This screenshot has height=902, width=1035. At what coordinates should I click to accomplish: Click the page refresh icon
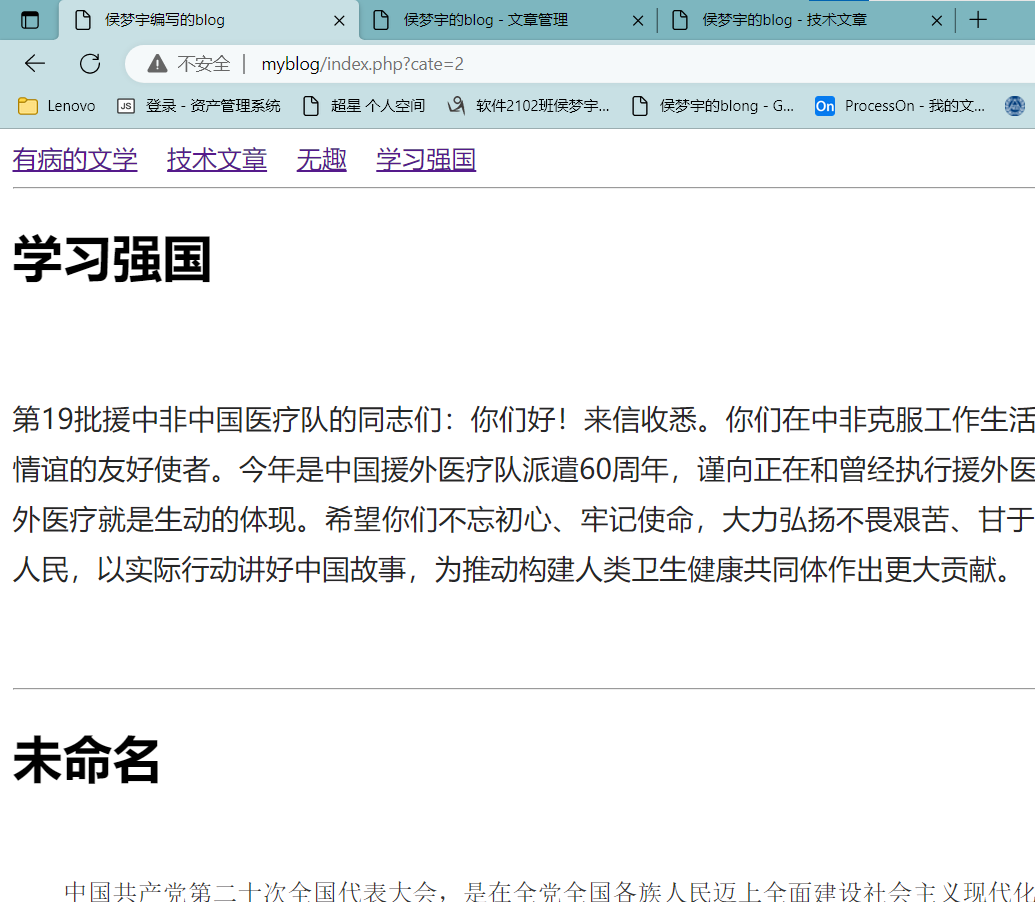click(x=90, y=63)
